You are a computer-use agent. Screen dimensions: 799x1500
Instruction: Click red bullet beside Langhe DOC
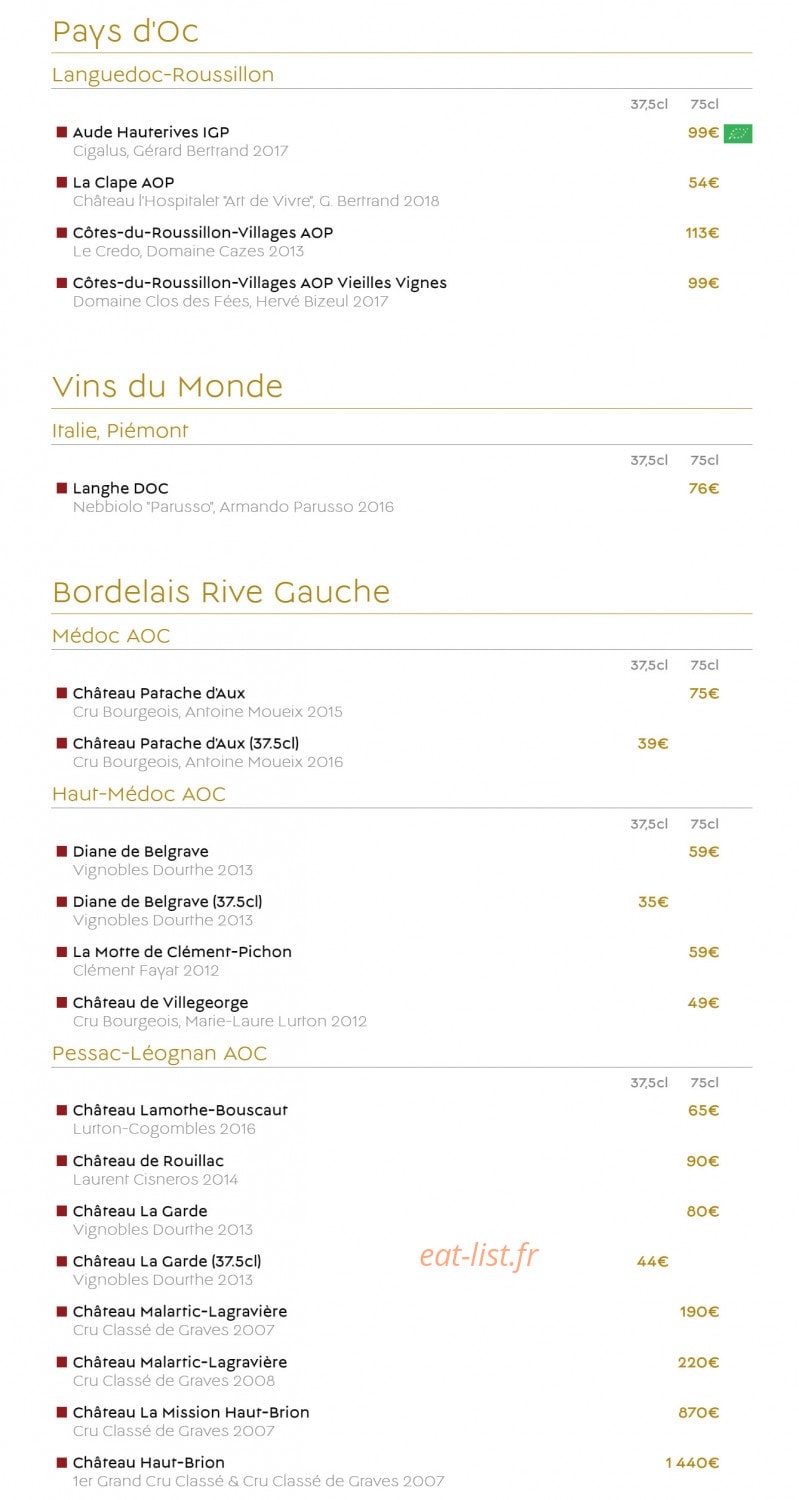click(x=61, y=488)
